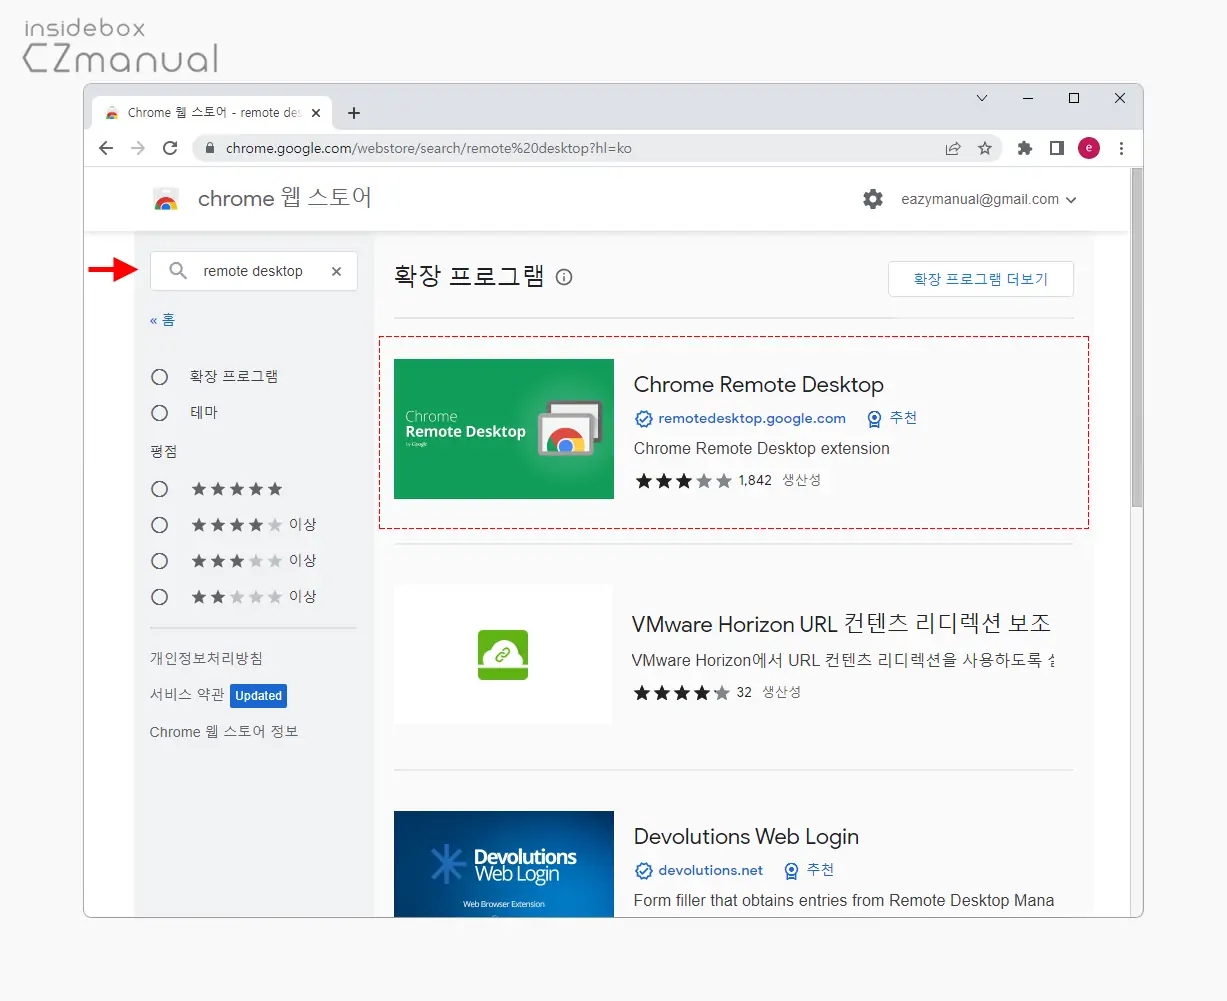Open the Chrome Remote Desktop title
The height and width of the screenshot is (1001, 1227).
759,385
